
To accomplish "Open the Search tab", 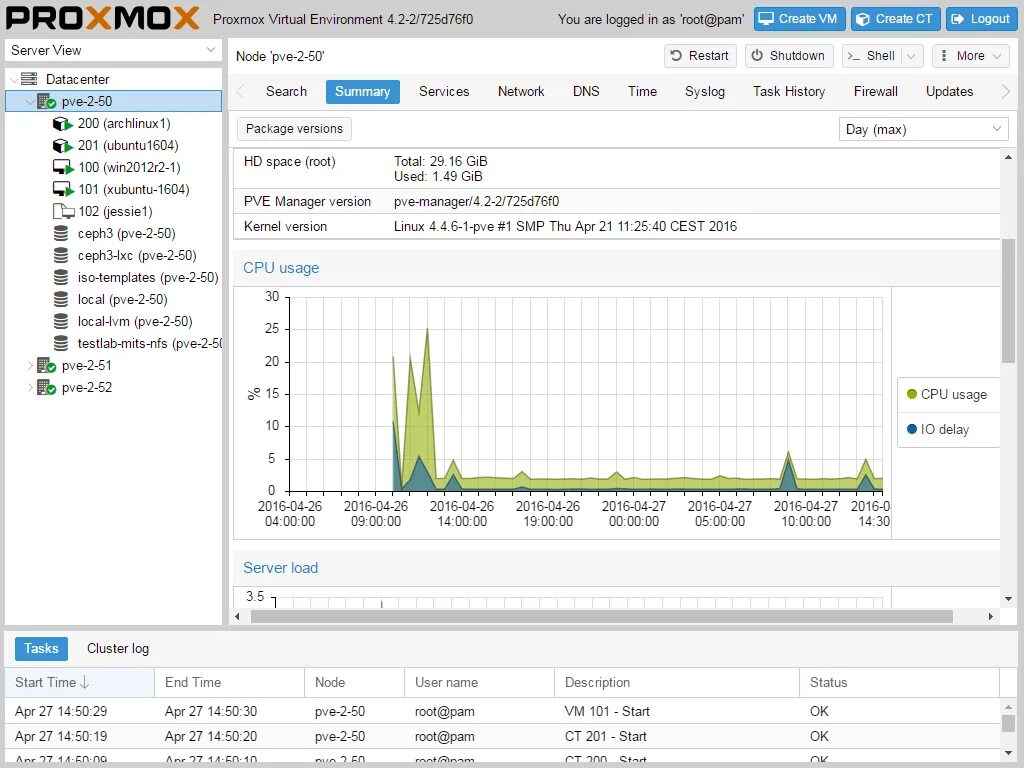I will point(286,91).
